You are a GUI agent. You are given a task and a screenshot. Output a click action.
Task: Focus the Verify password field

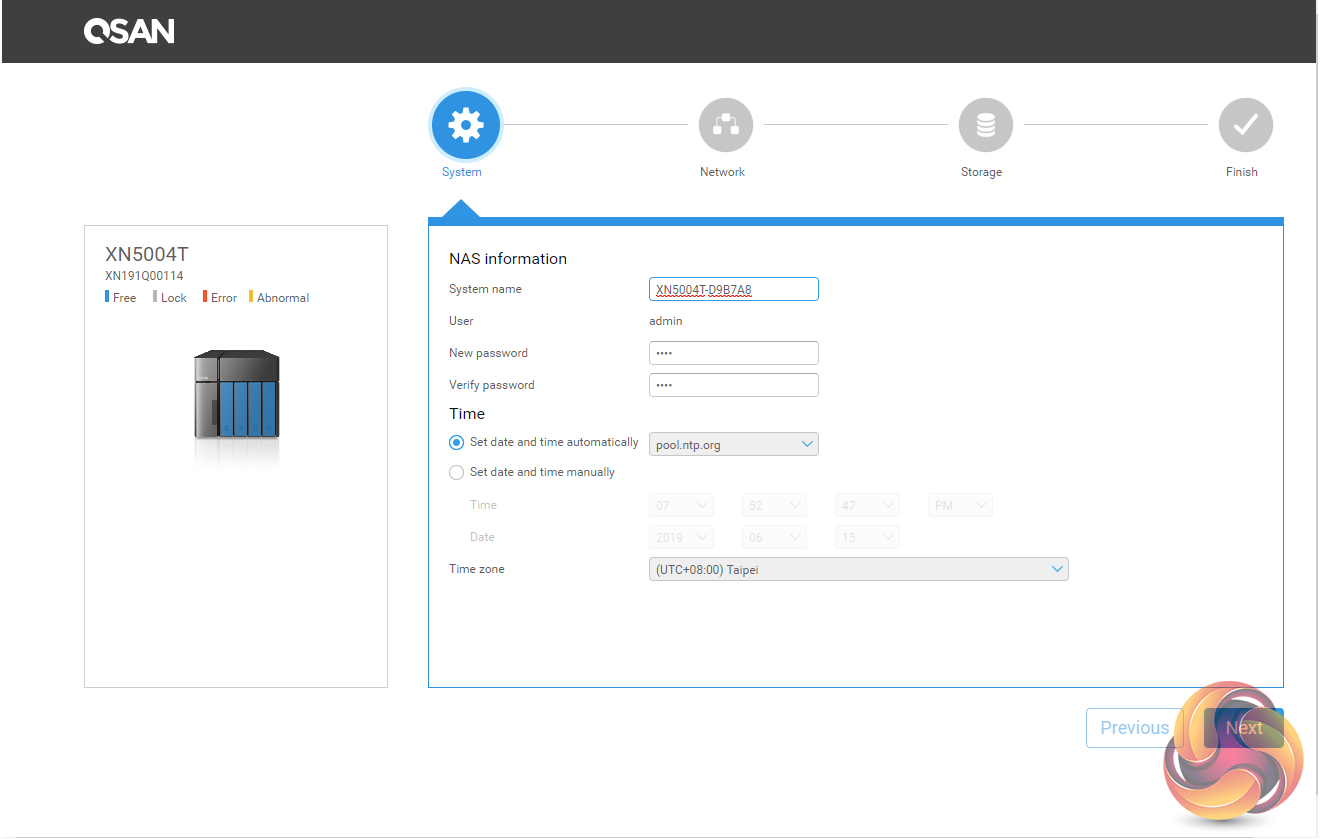(x=733, y=385)
